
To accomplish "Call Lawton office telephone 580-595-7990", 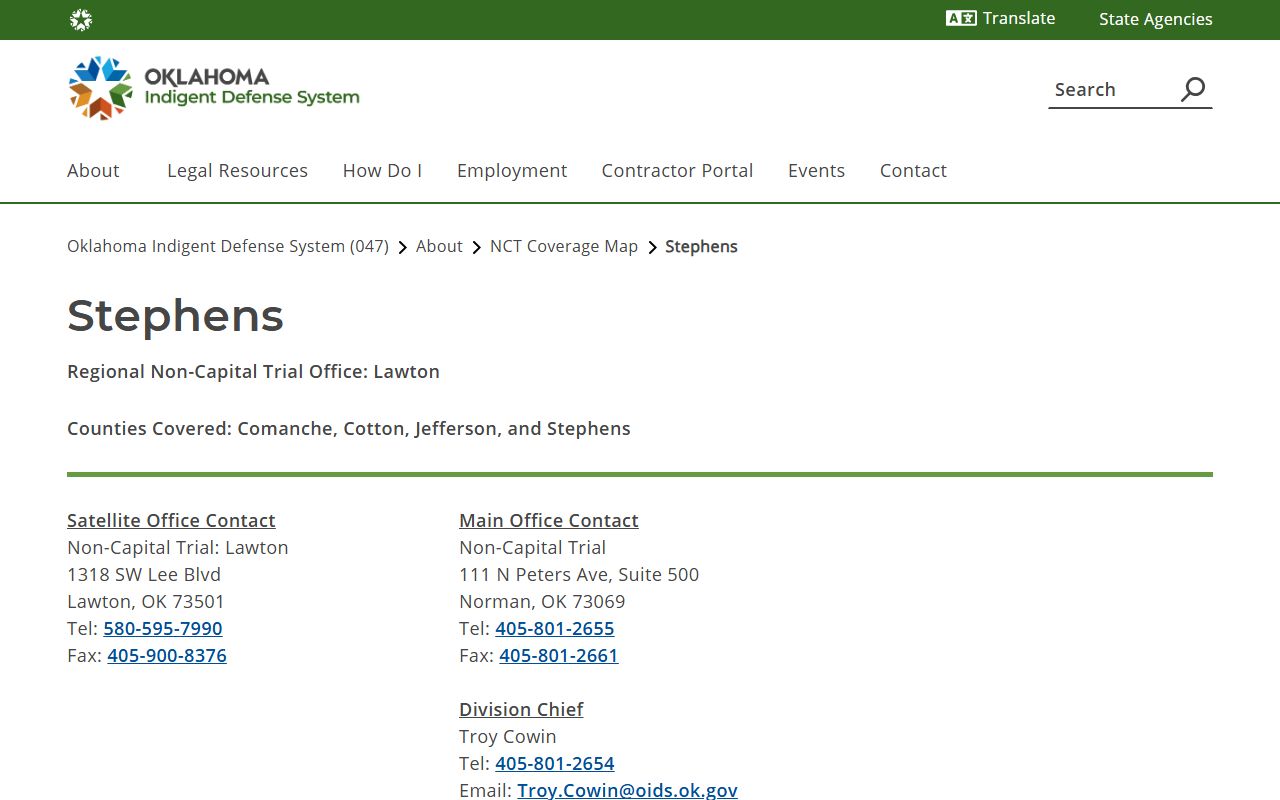I will pos(163,628).
